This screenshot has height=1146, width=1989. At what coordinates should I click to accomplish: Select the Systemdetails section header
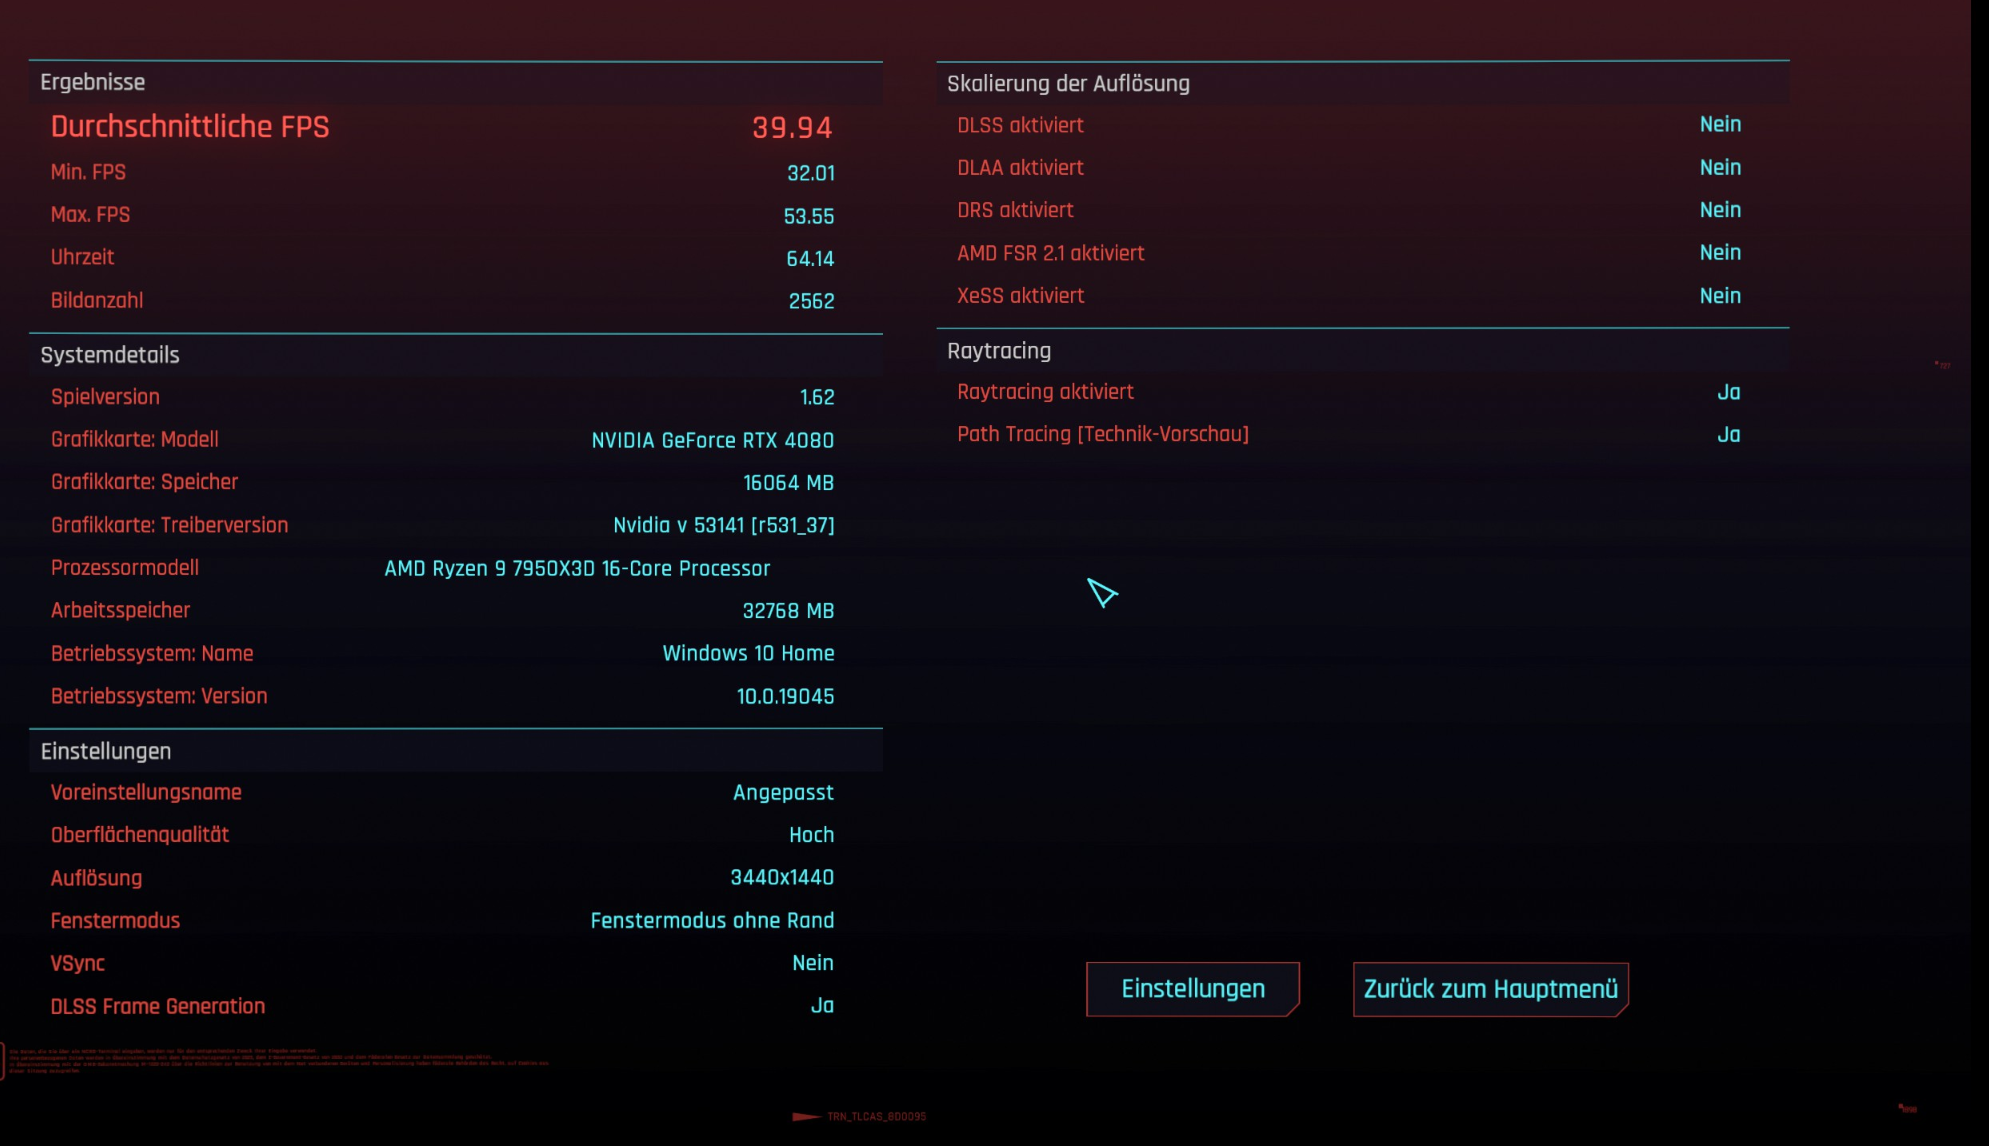click(x=110, y=355)
